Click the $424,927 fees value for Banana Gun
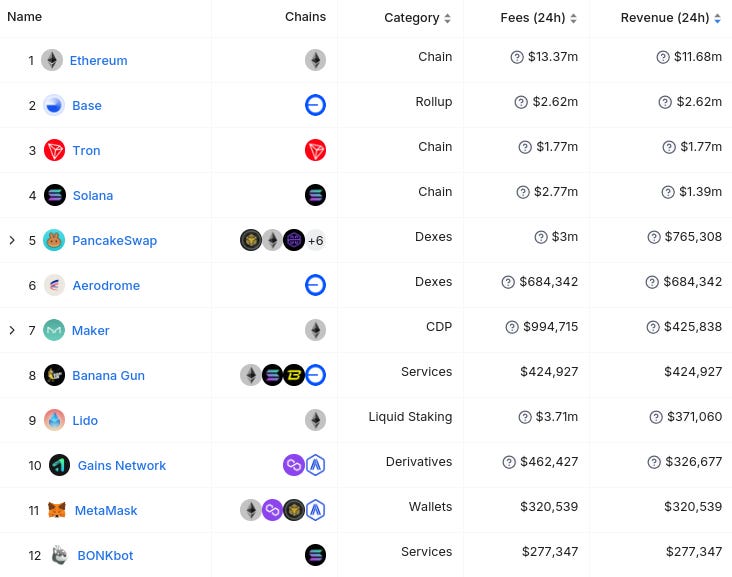Image resolution: width=732 pixels, height=577 pixels. coord(549,372)
